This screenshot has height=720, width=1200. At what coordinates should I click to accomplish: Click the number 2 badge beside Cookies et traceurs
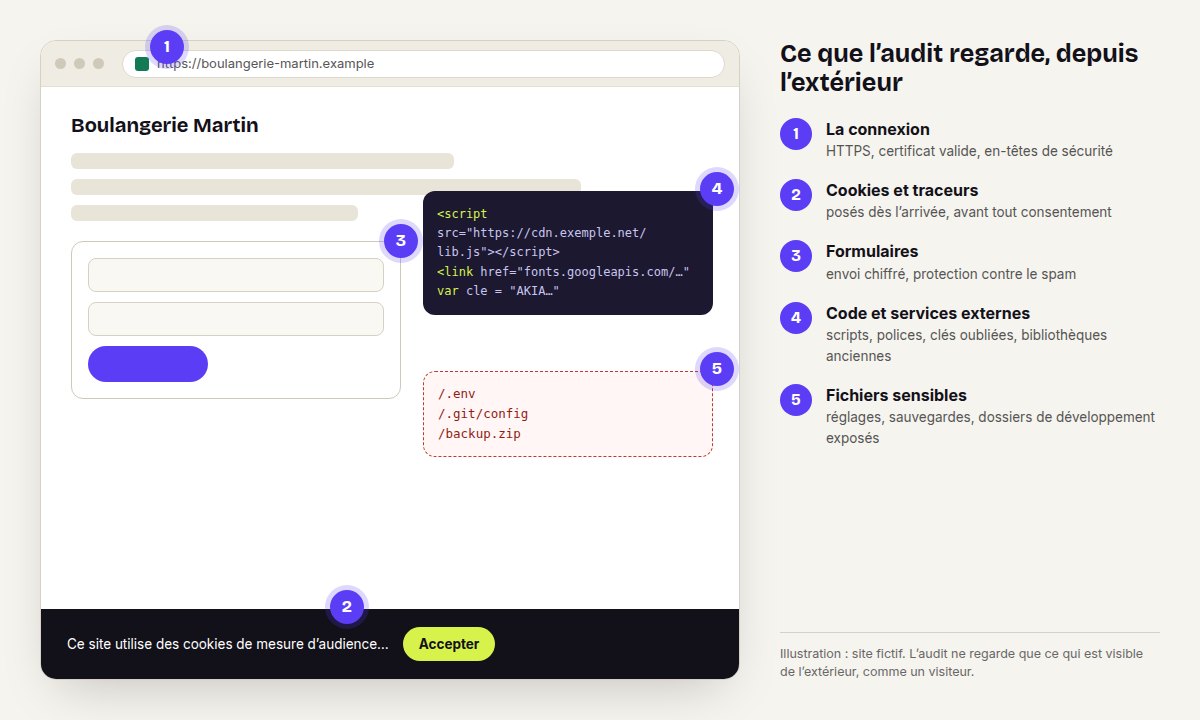(796, 195)
